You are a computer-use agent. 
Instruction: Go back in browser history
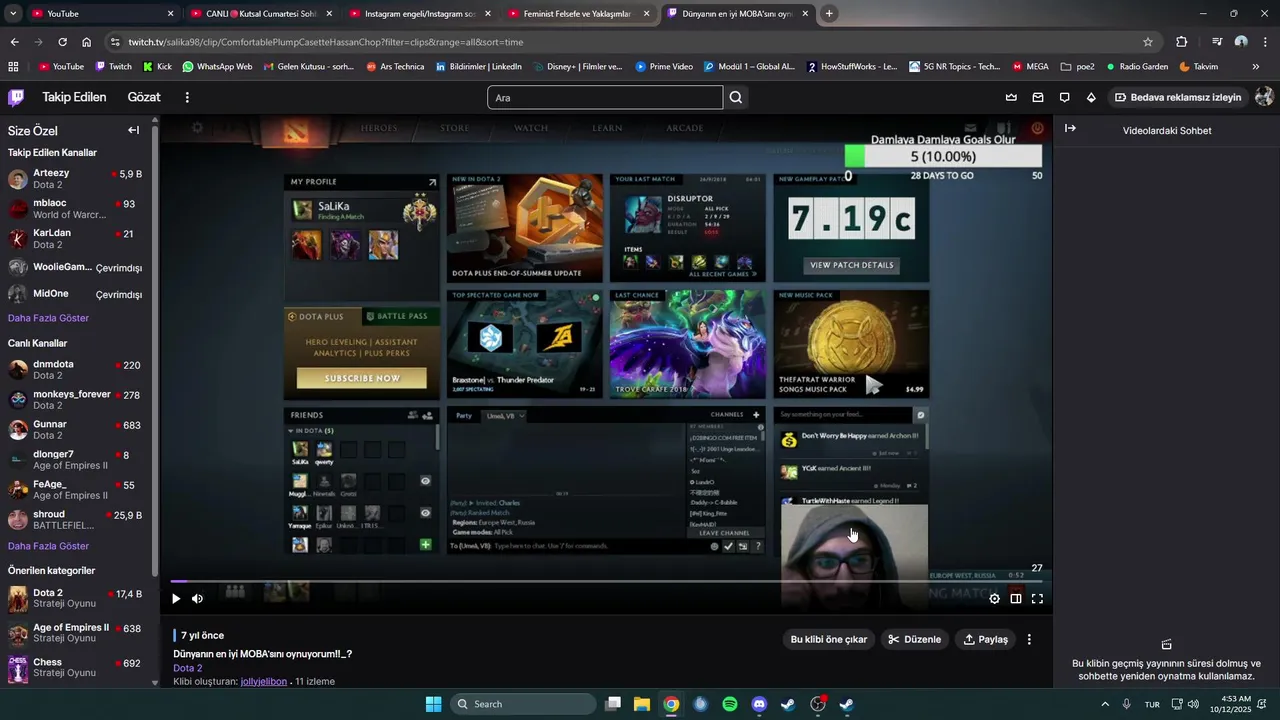click(14, 42)
